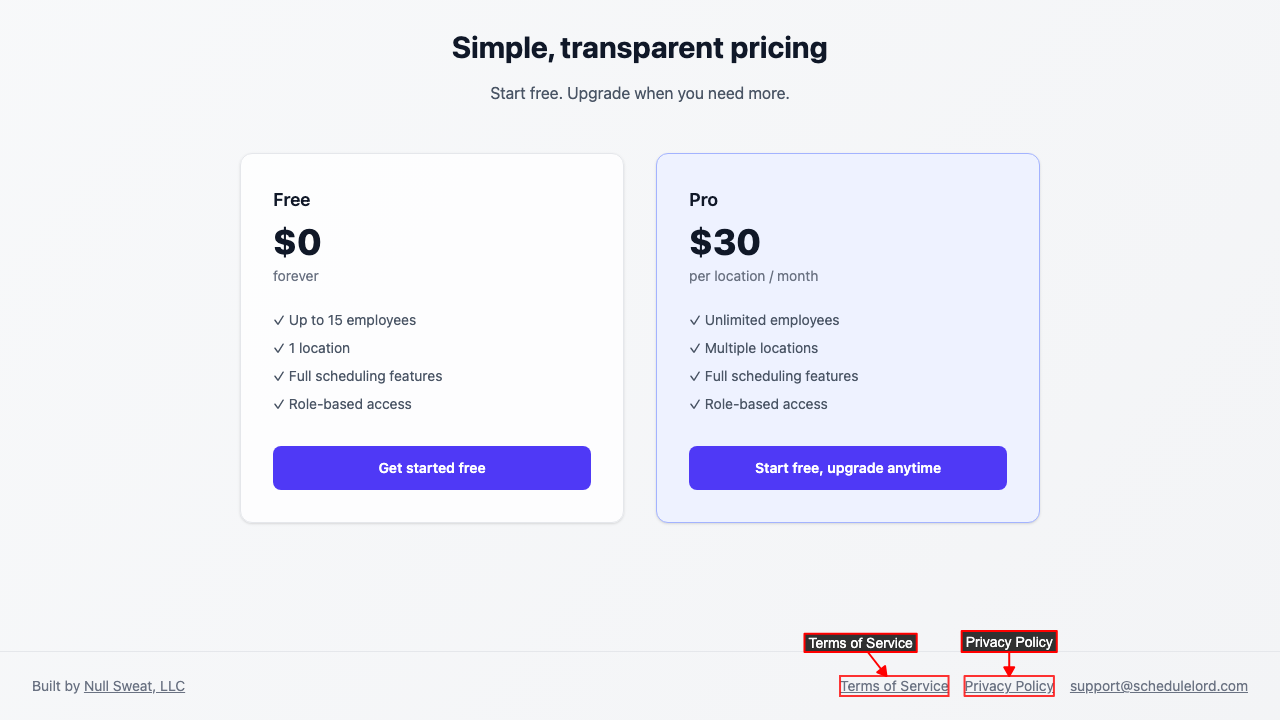Click the "Pro" plan title
The width and height of the screenshot is (1280, 720).
point(703,200)
